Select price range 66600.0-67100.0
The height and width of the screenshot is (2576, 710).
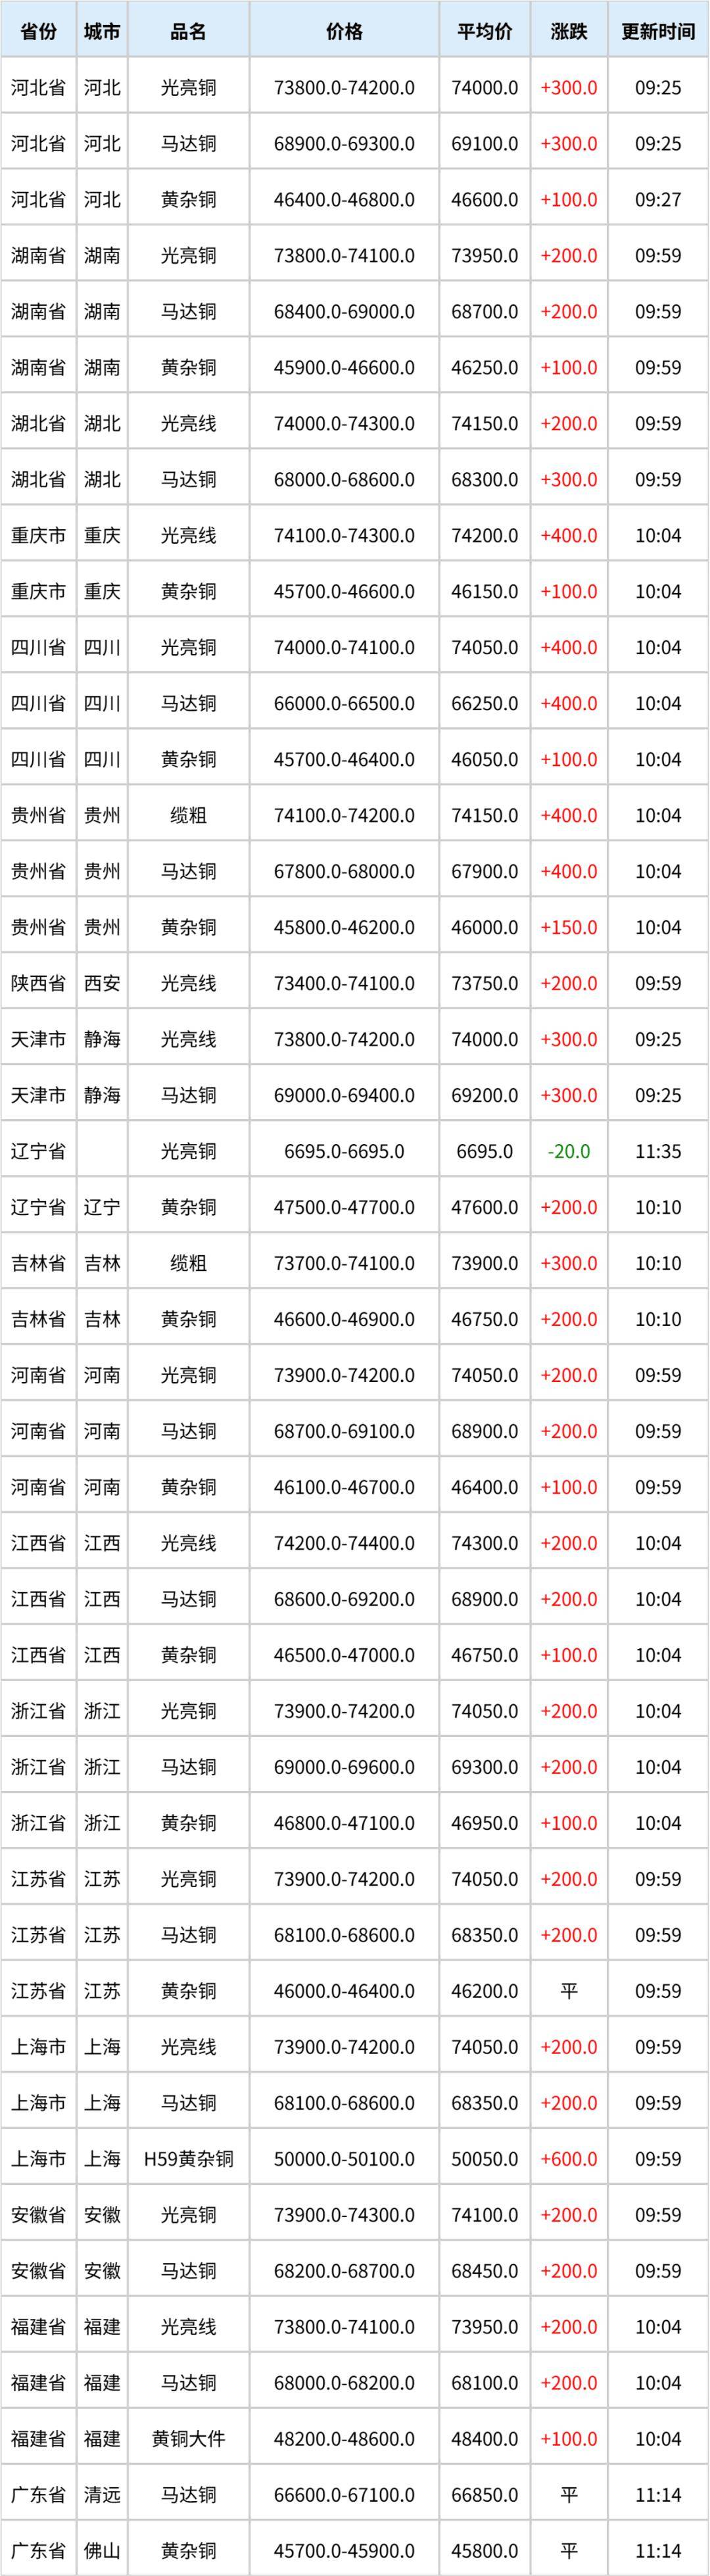coord(344,2496)
